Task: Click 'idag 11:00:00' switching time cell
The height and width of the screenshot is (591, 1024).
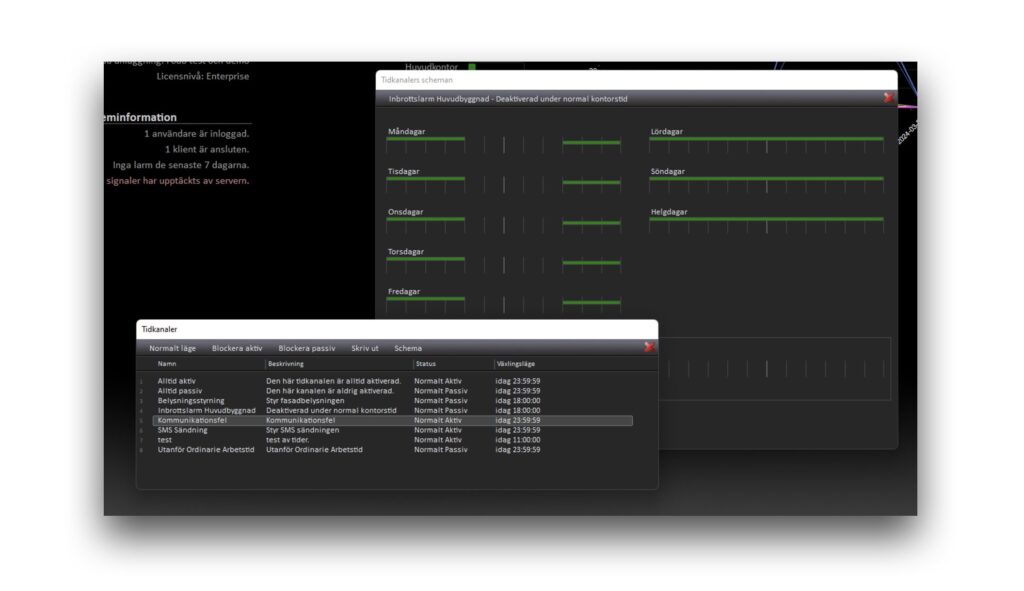Action: [518, 439]
